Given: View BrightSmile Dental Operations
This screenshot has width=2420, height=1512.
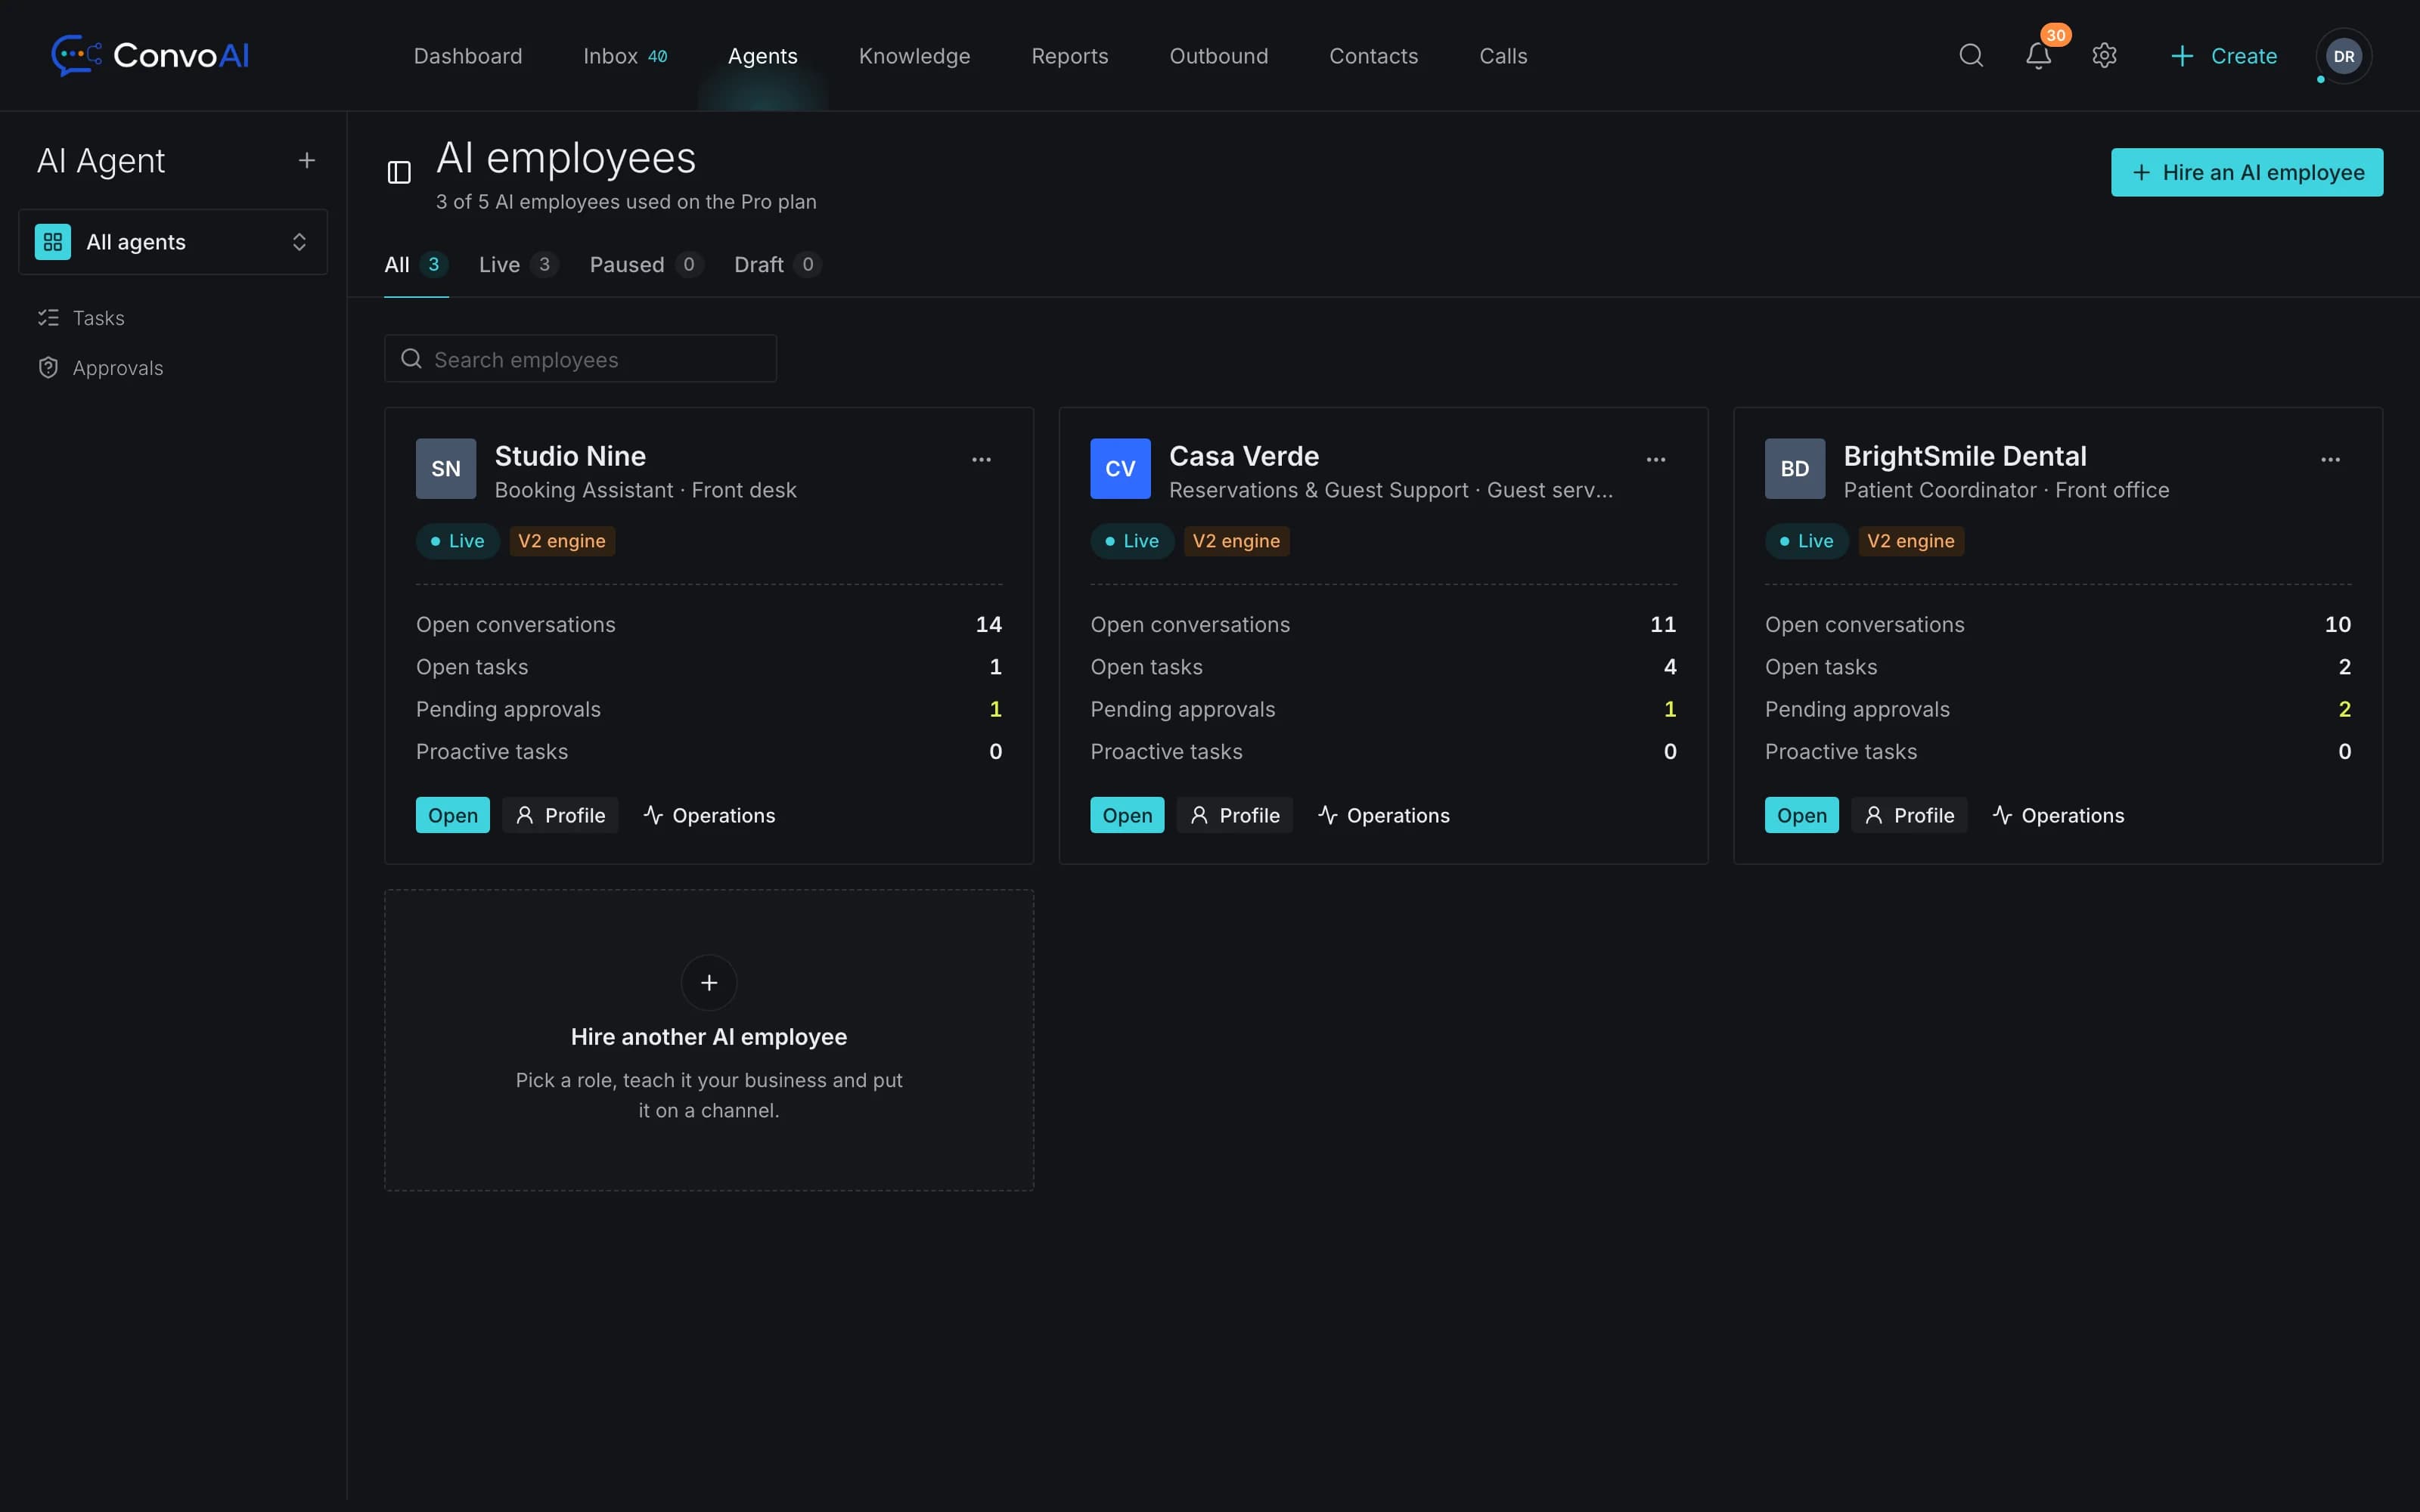Looking at the screenshot, I should pyautogui.click(x=2058, y=815).
